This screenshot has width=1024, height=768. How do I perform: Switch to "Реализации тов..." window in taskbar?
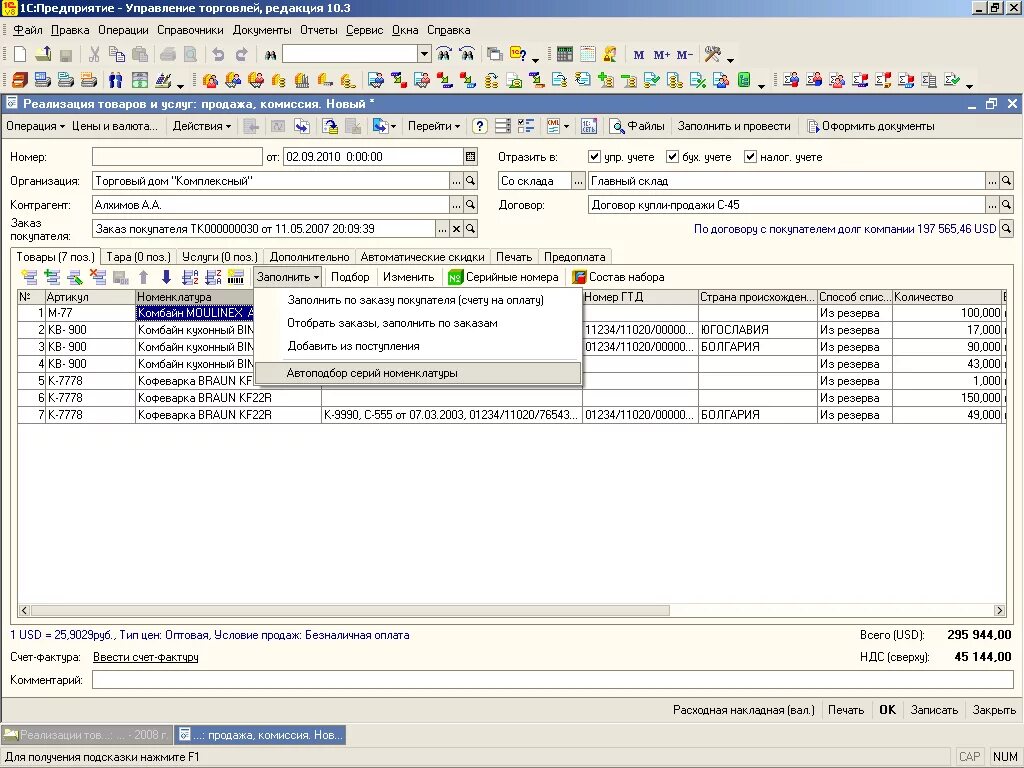click(x=87, y=735)
